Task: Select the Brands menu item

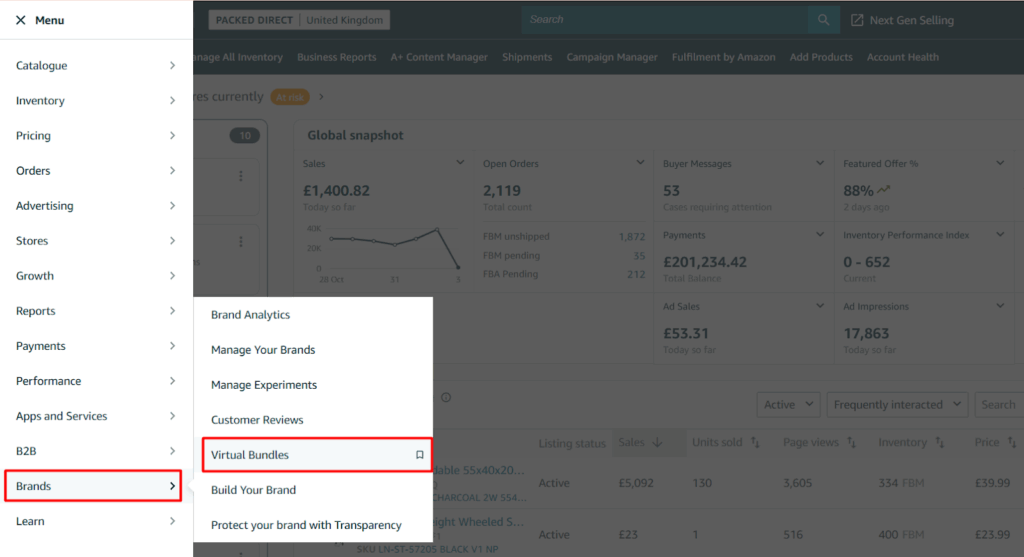Action: (92, 486)
